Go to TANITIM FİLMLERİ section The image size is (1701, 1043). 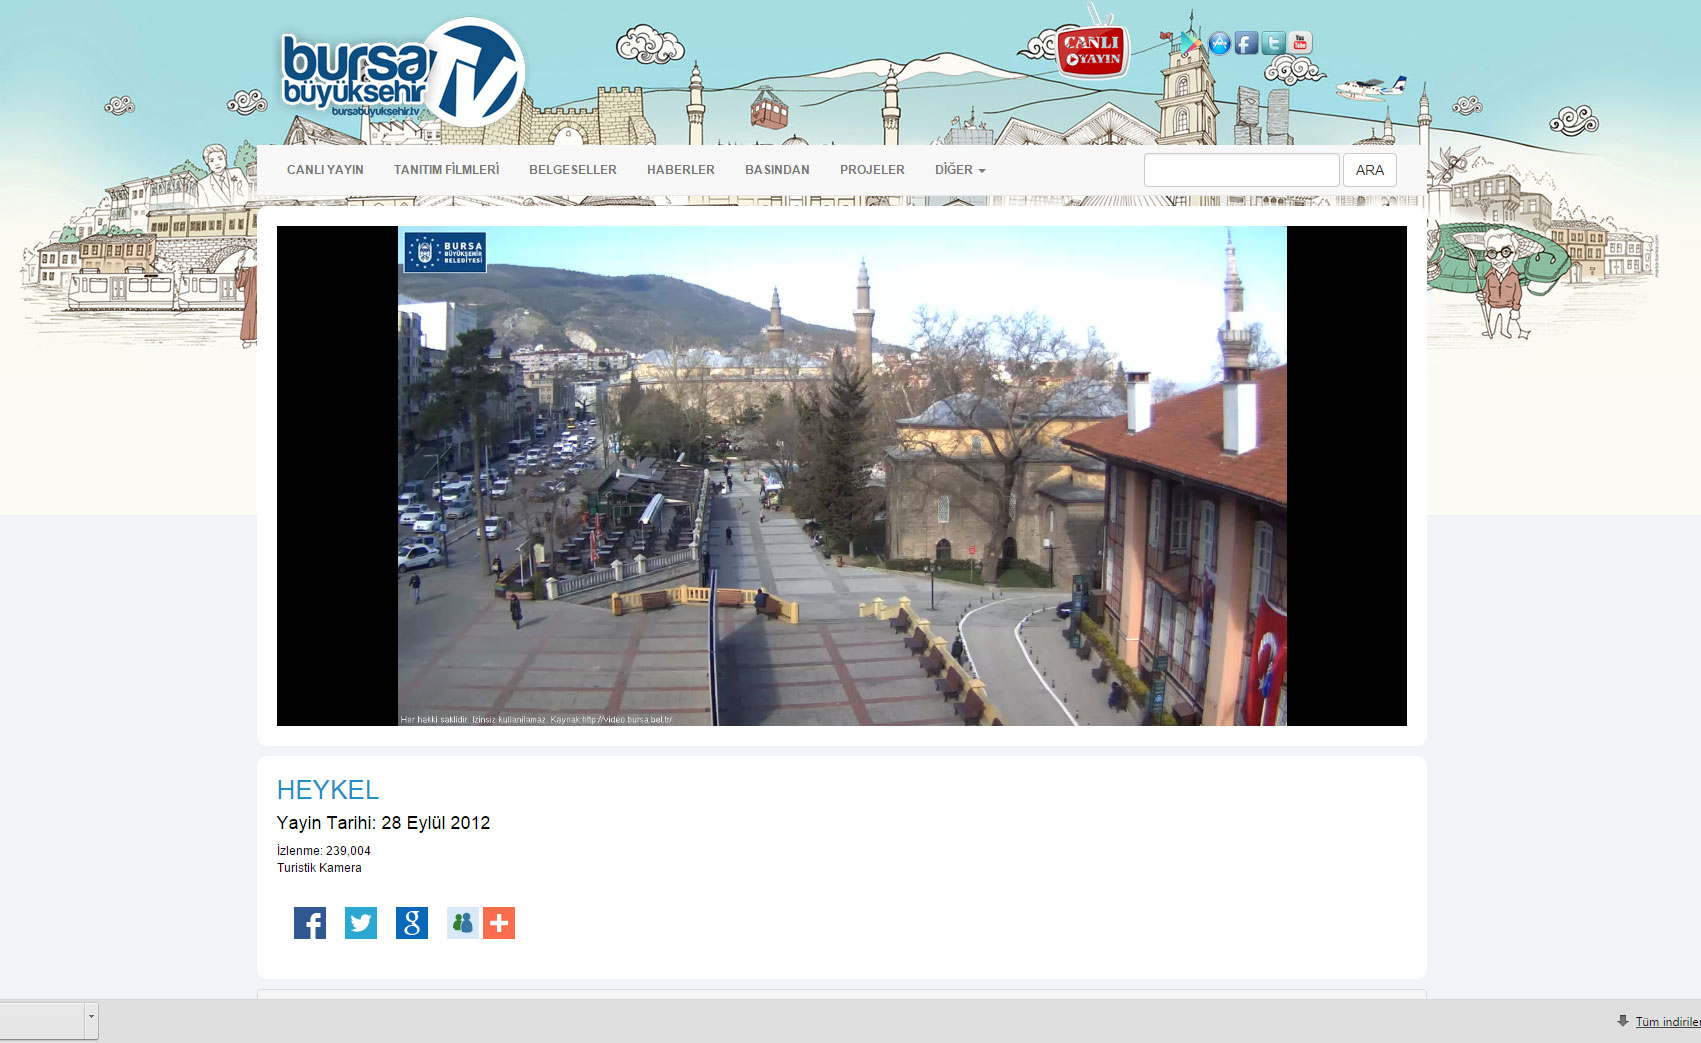click(x=446, y=170)
